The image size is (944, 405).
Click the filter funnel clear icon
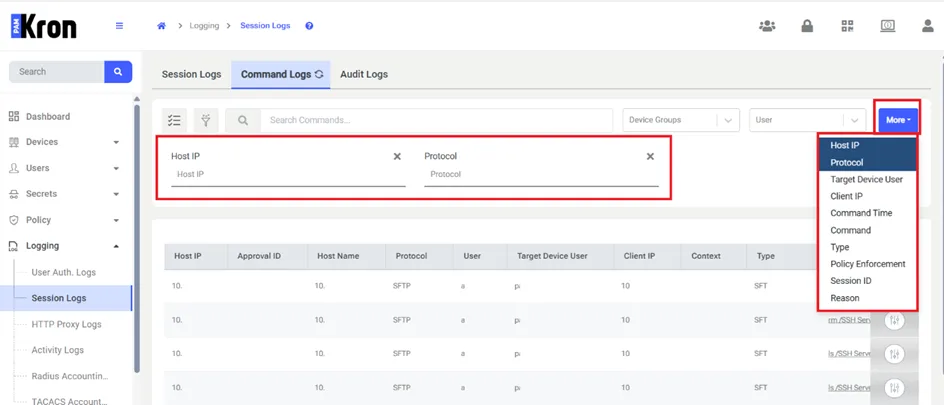206,120
